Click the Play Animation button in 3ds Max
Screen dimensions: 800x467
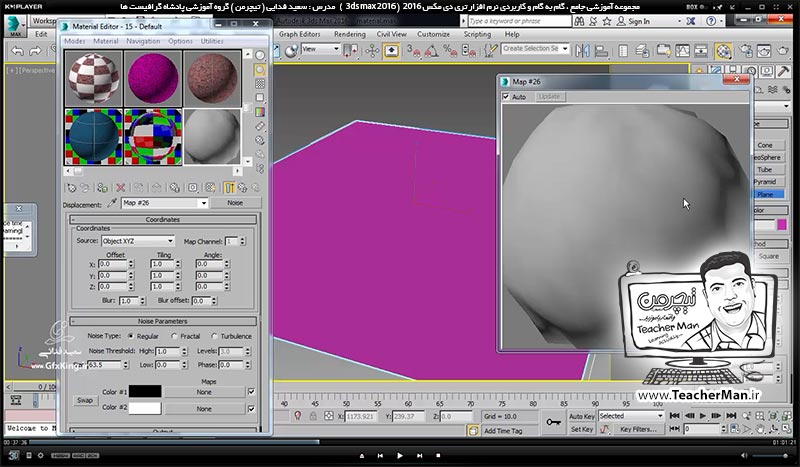(703, 416)
